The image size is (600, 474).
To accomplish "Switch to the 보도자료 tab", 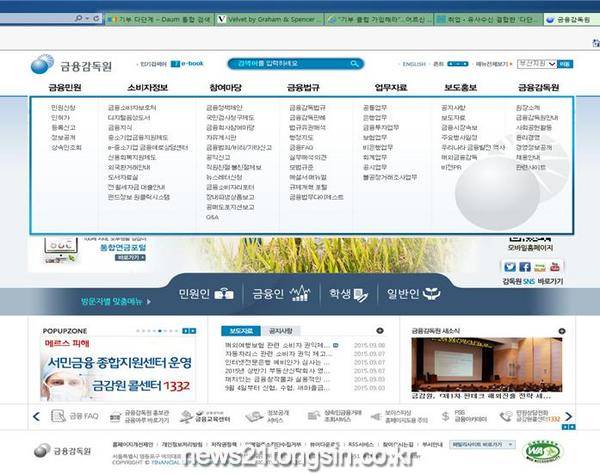I will click(241, 331).
